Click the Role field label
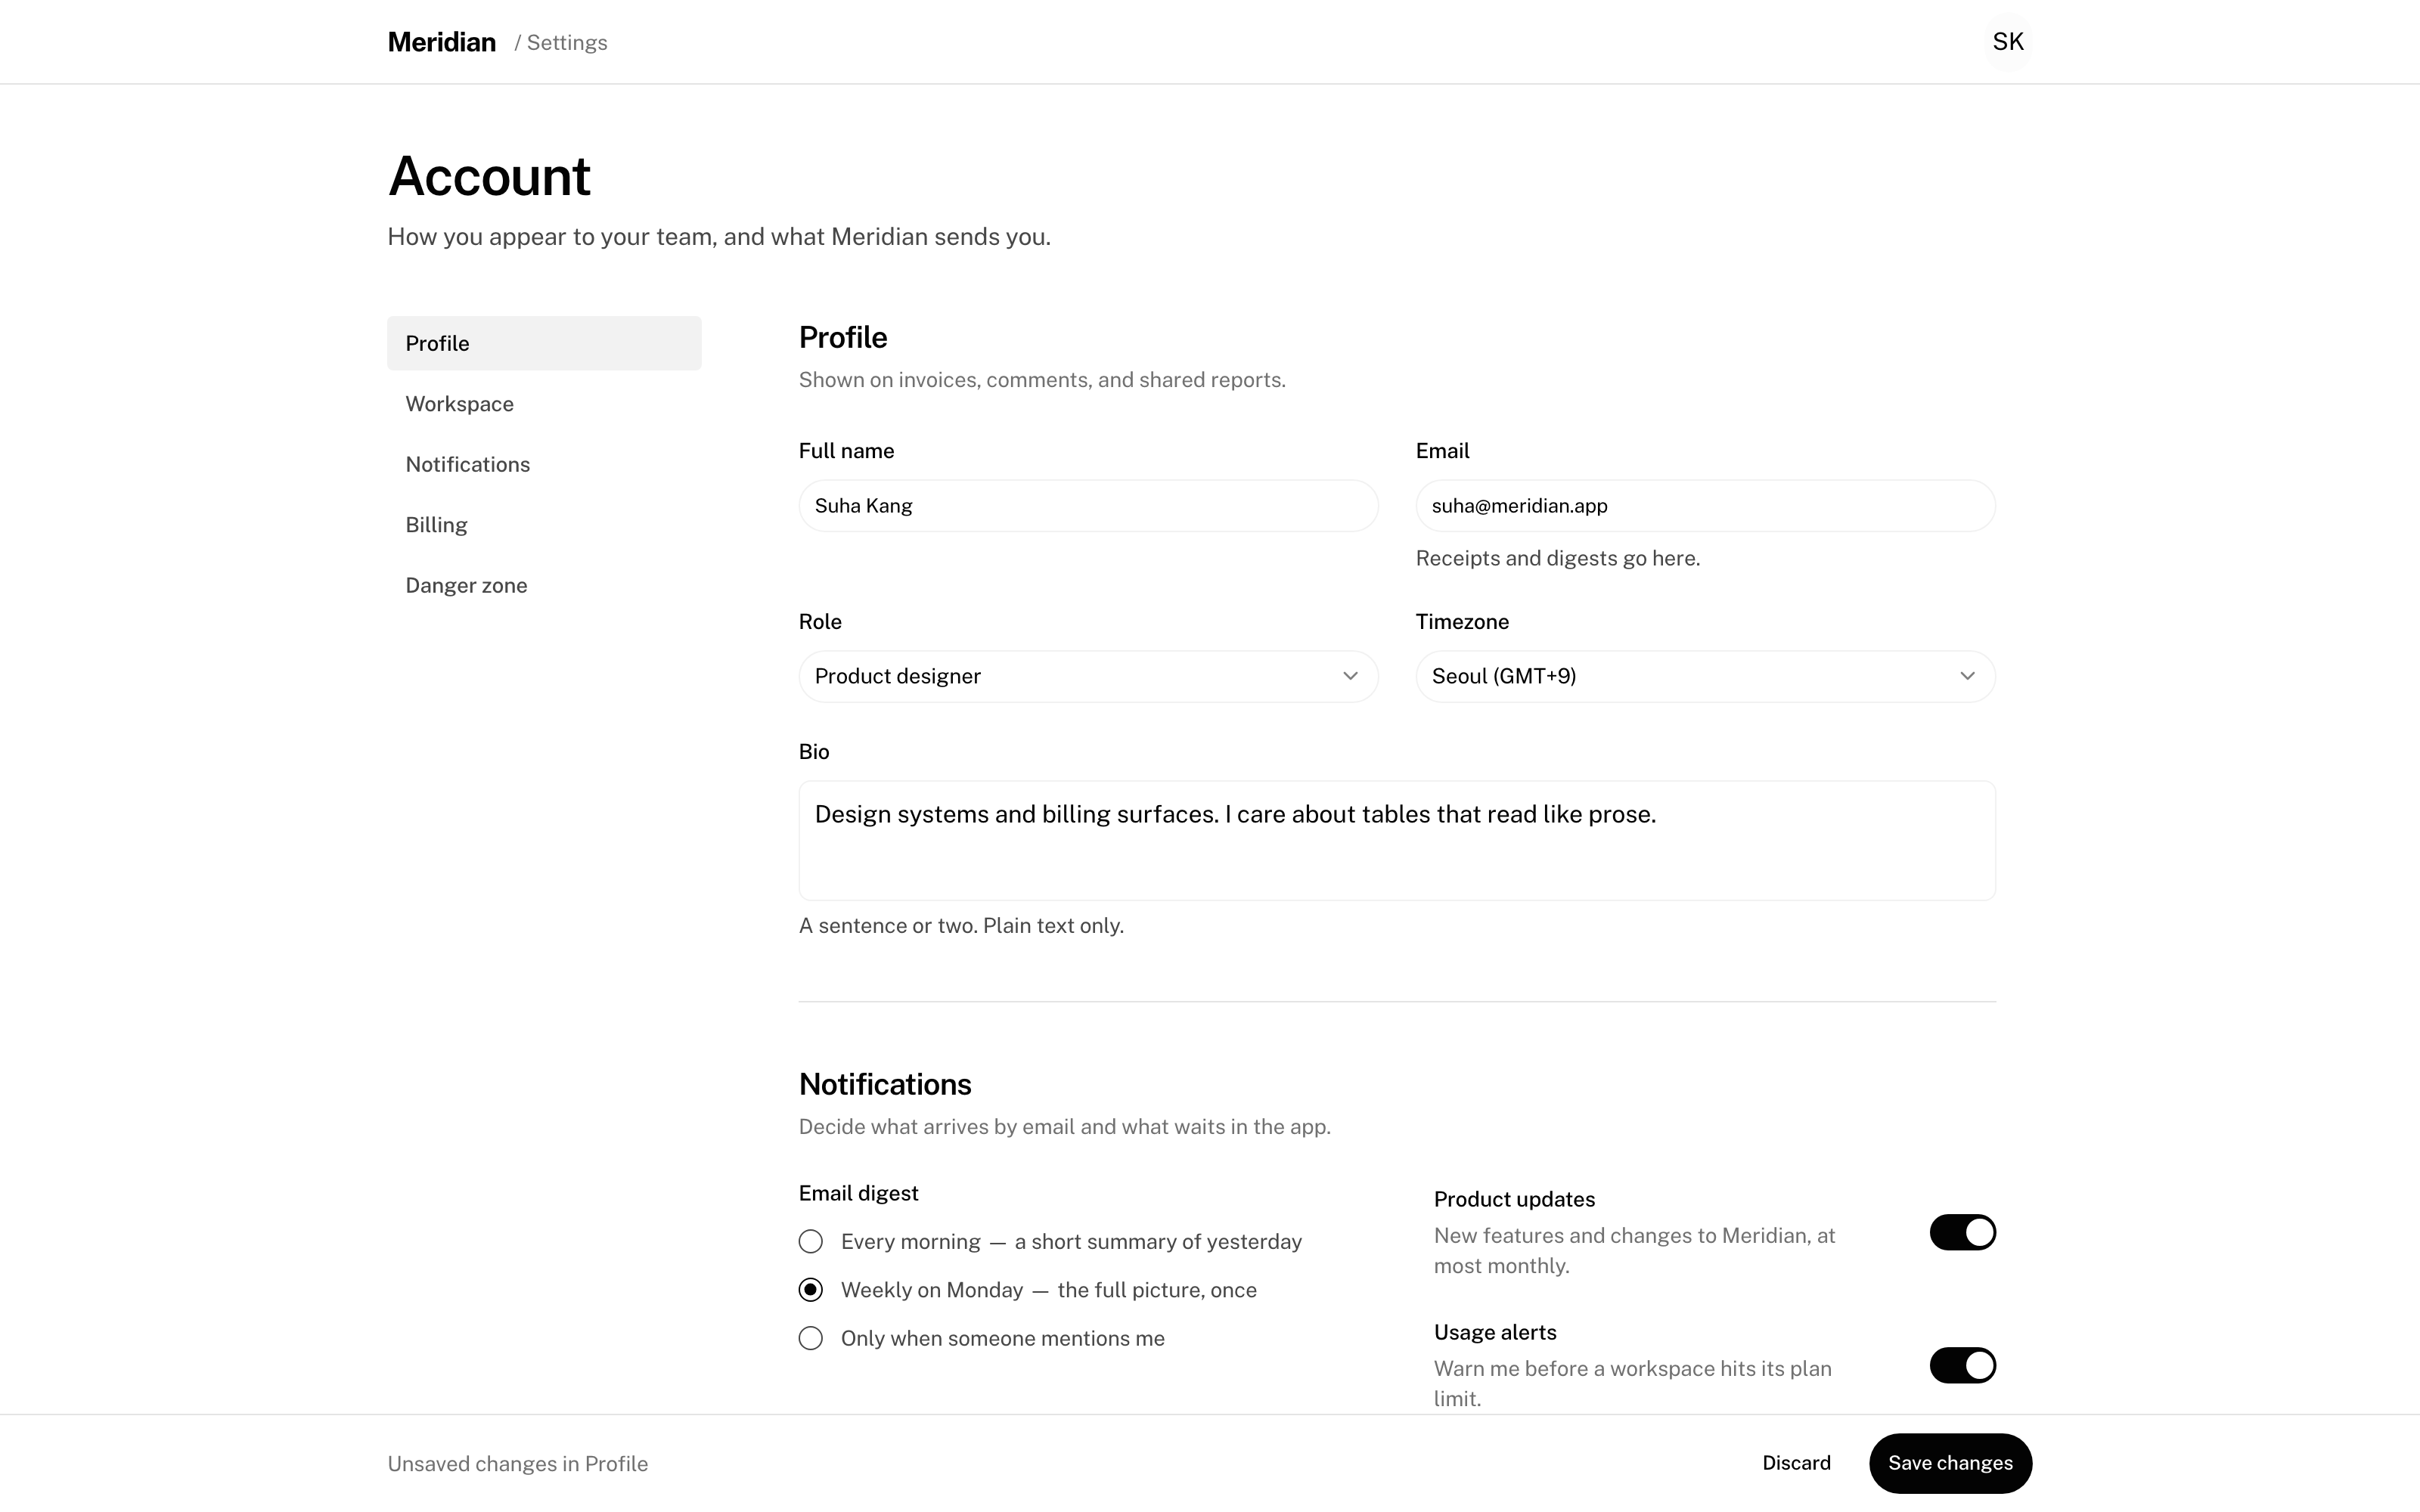This screenshot has width=2420, height=1512. pyautogui.click(x=820, y=622)
